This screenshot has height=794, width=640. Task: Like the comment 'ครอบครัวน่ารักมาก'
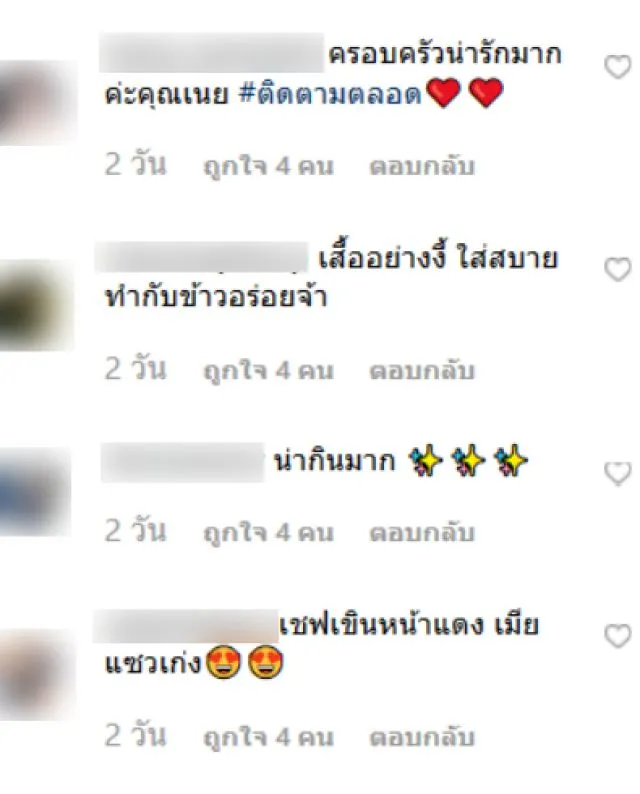[618, 67]
